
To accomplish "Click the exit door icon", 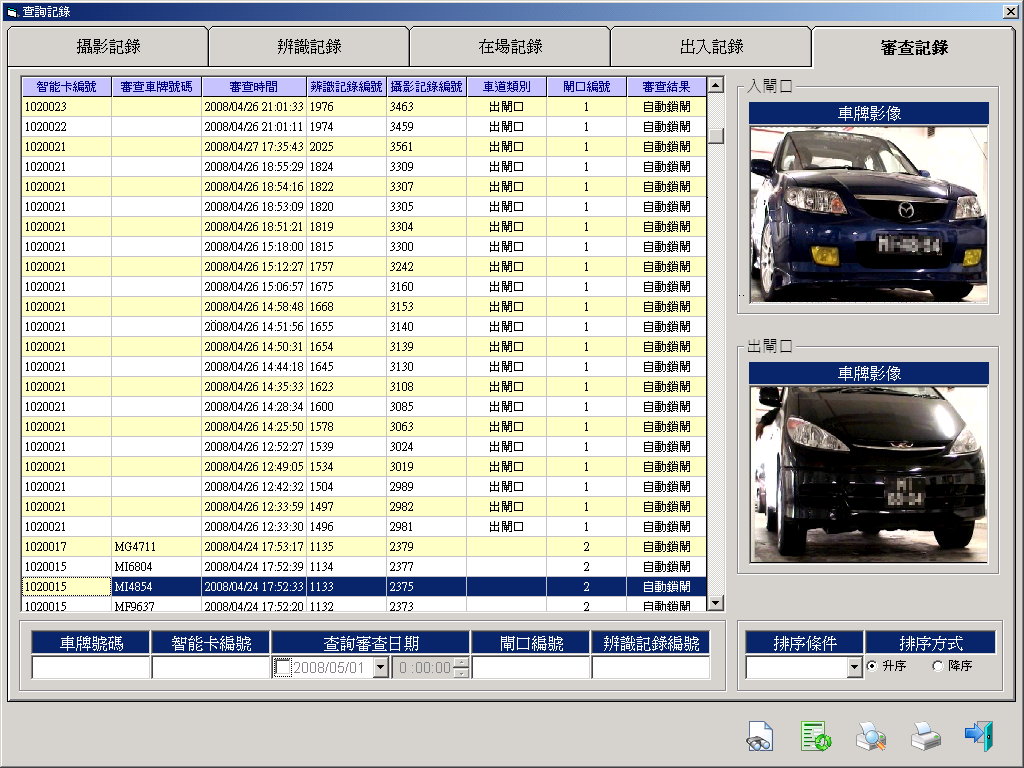I will (979, 736).
